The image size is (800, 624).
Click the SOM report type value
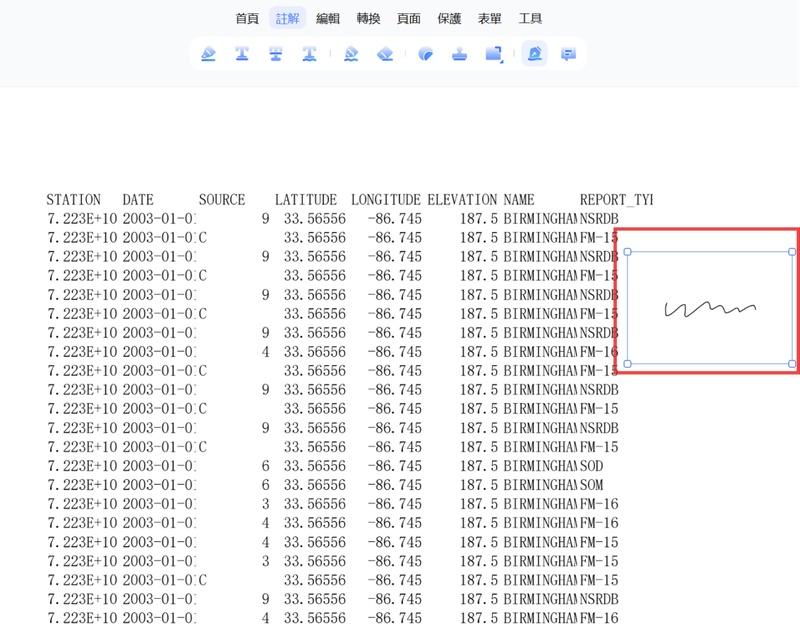[x=591, y=485]
